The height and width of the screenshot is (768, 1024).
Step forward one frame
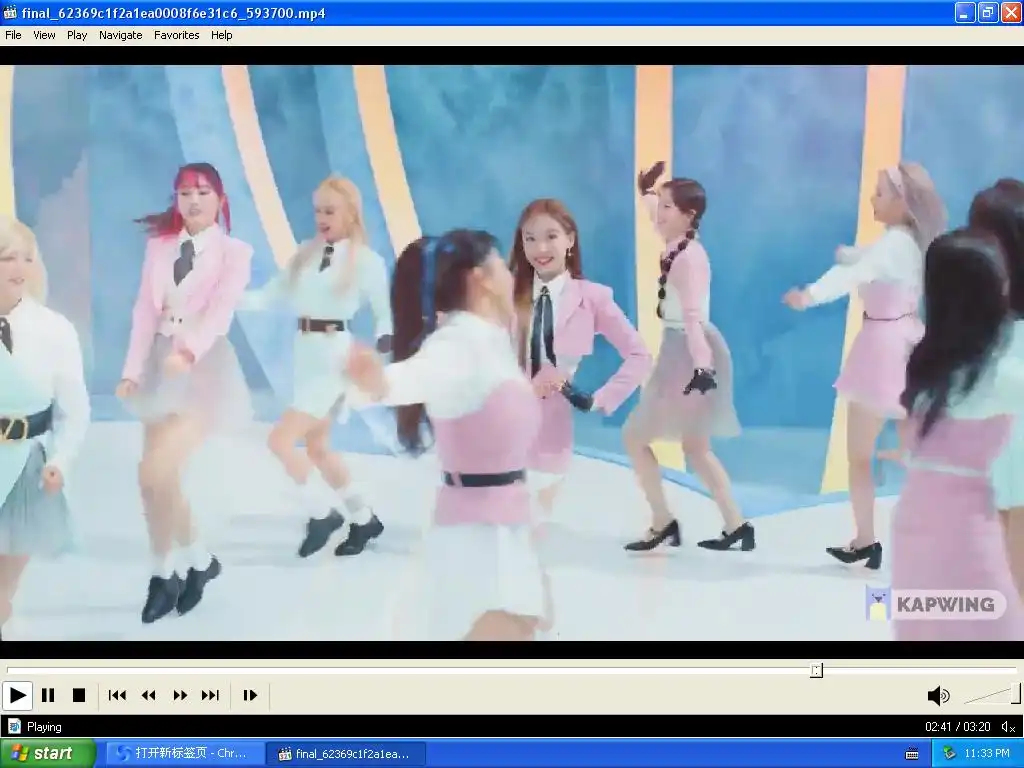pos(250,696)
